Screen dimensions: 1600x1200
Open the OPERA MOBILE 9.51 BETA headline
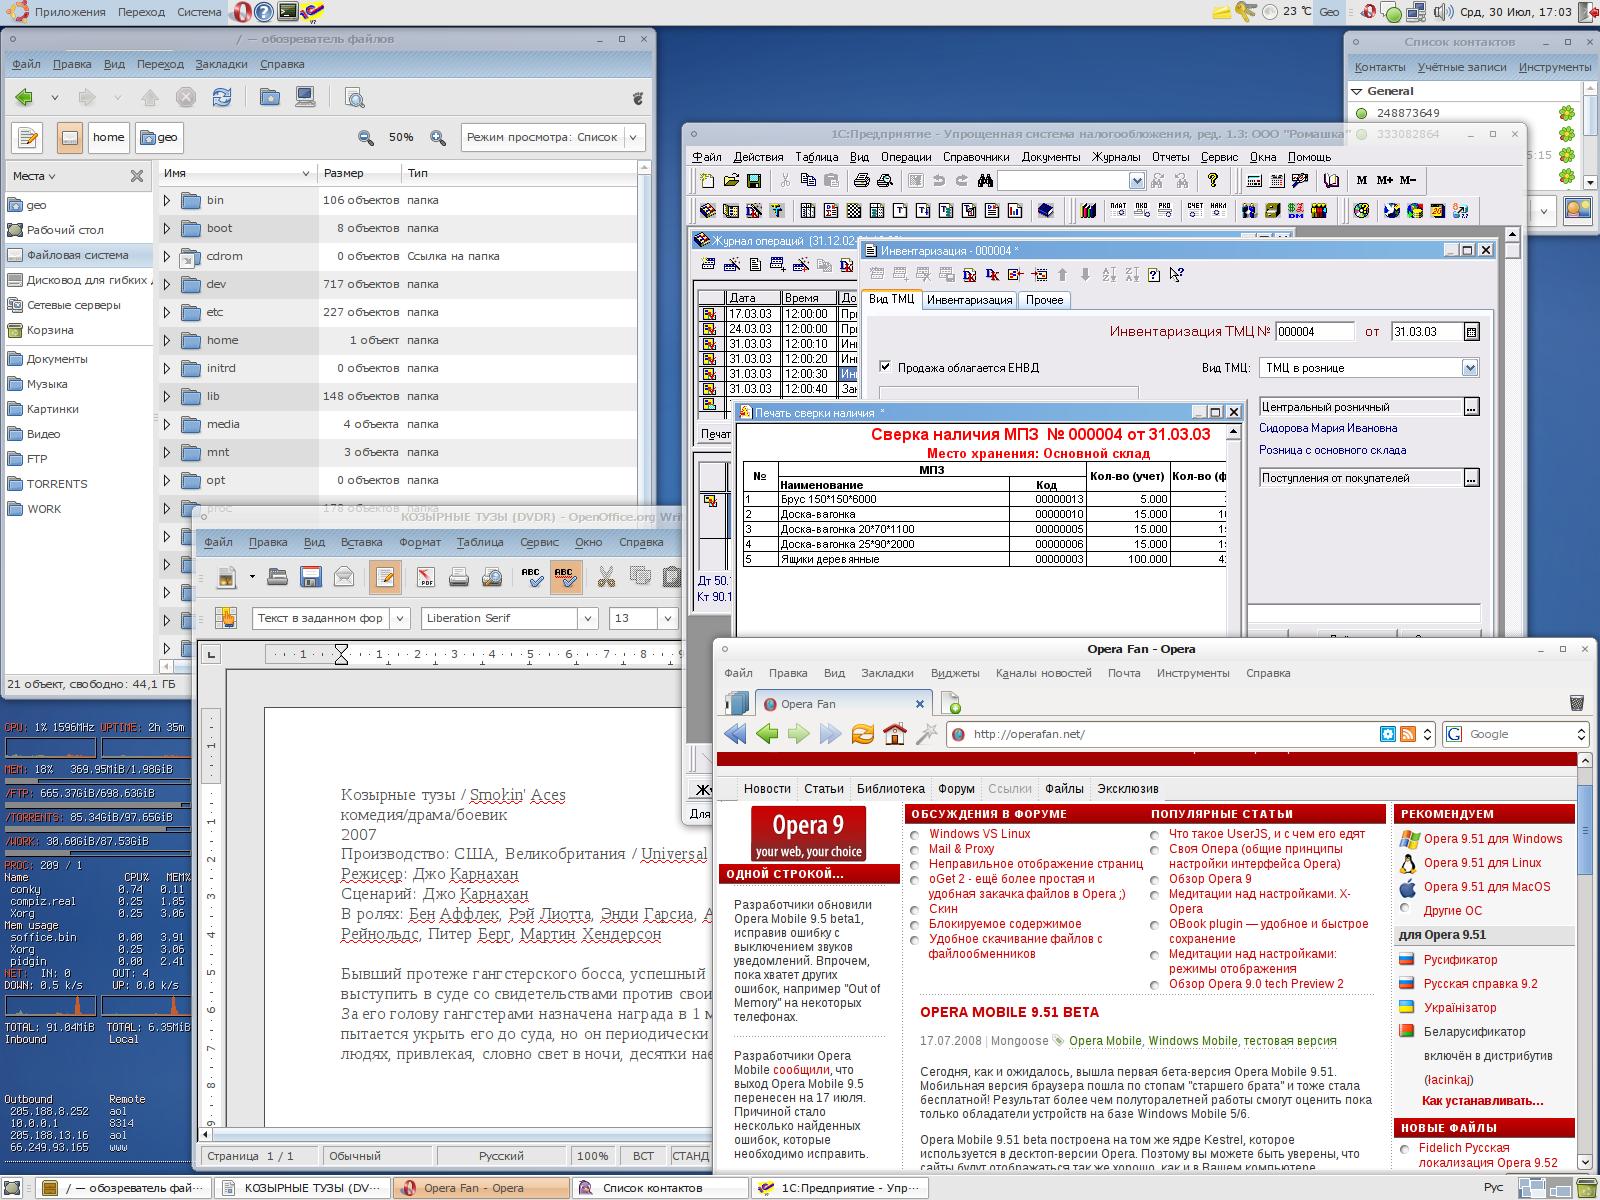tap(1009, 1012)
